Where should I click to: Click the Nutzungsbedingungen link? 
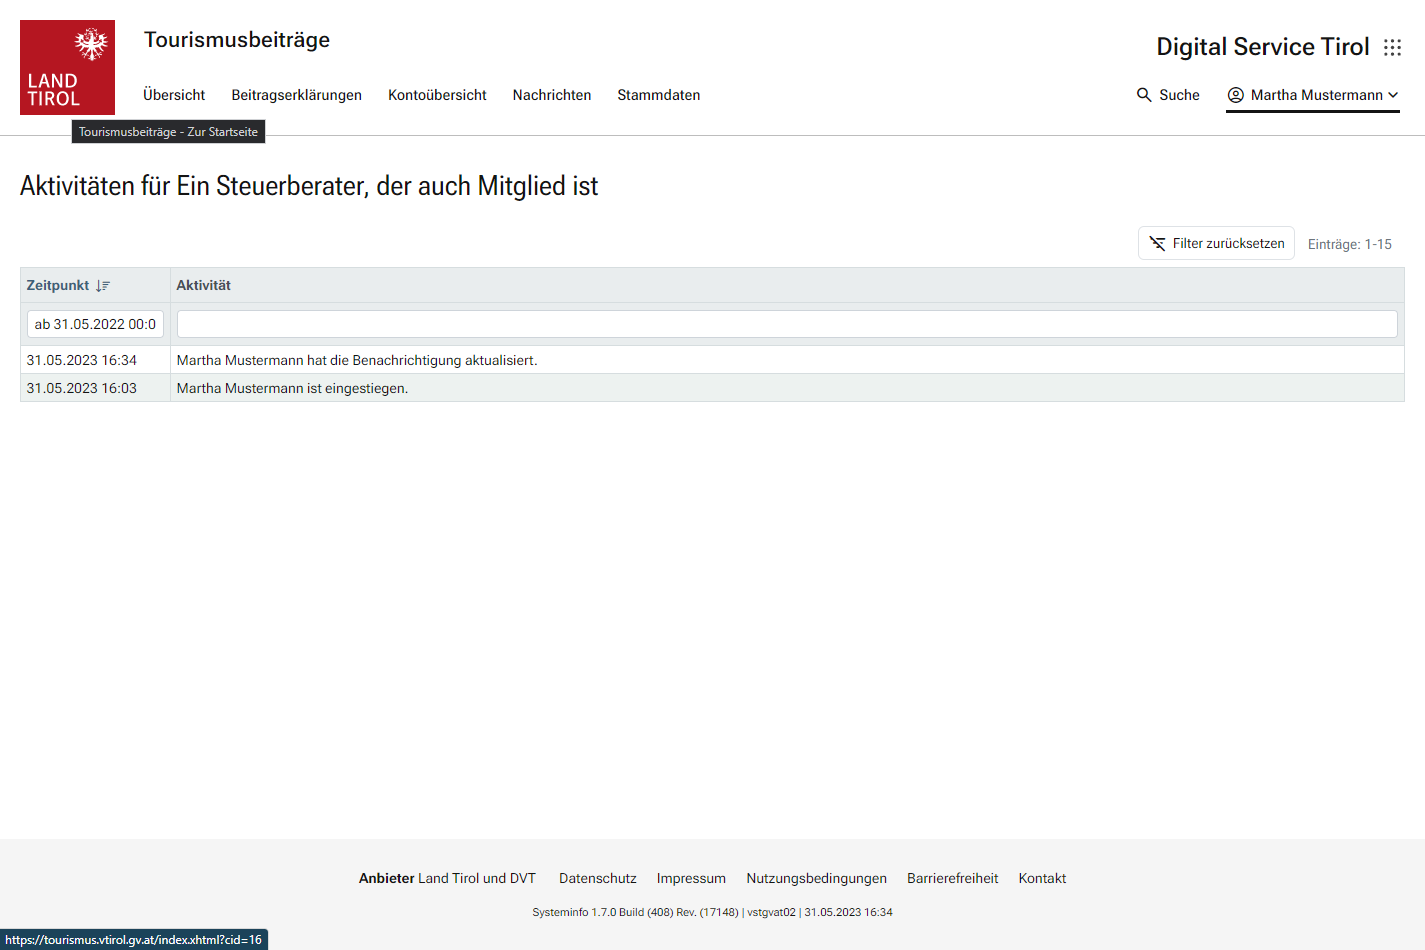816,878
